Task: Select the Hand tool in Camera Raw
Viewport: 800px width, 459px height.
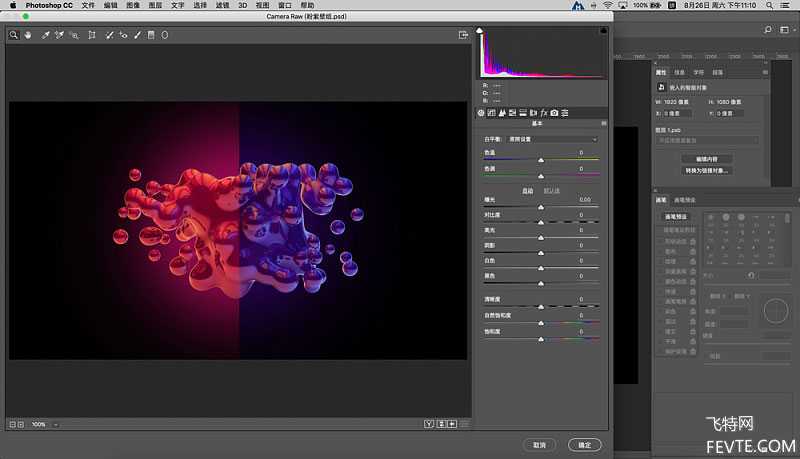Action: click(x=29, y=35)
